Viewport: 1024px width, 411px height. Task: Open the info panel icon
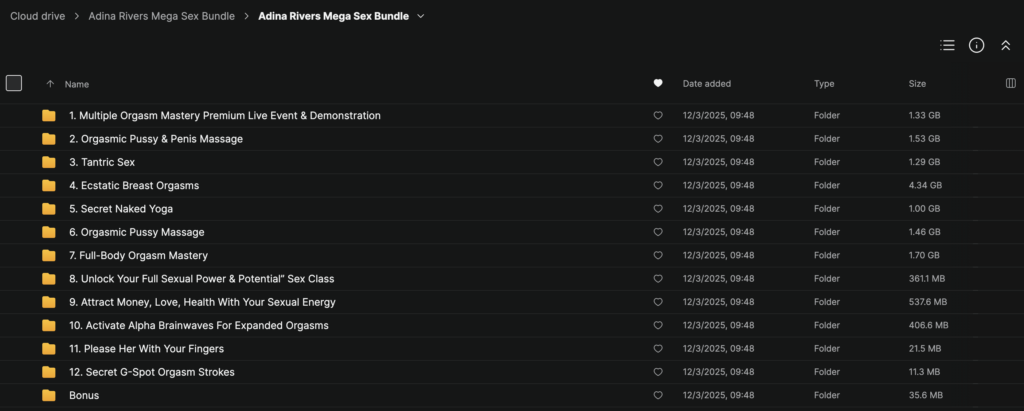point(977,46)
